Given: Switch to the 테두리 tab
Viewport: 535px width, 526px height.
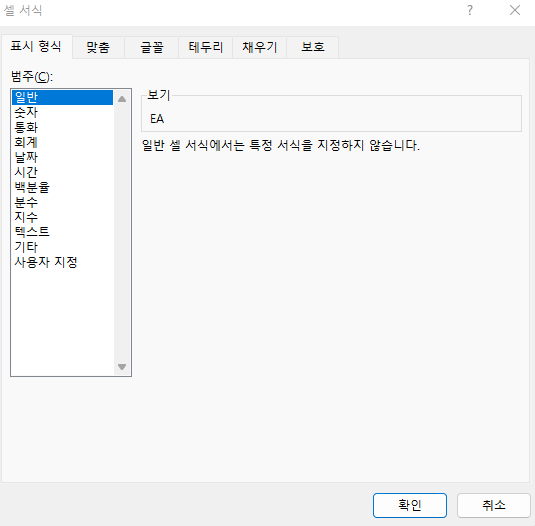Looking at the screenshot, I should [205, 47].
